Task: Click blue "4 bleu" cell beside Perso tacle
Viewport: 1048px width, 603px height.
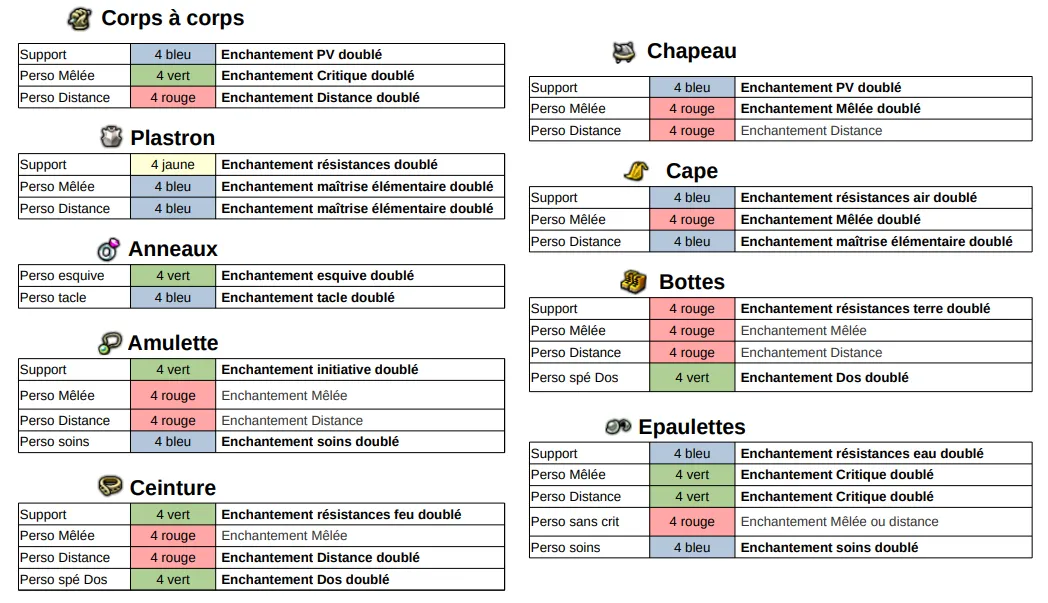Action: pyautogui.click(x=172, y=298)
